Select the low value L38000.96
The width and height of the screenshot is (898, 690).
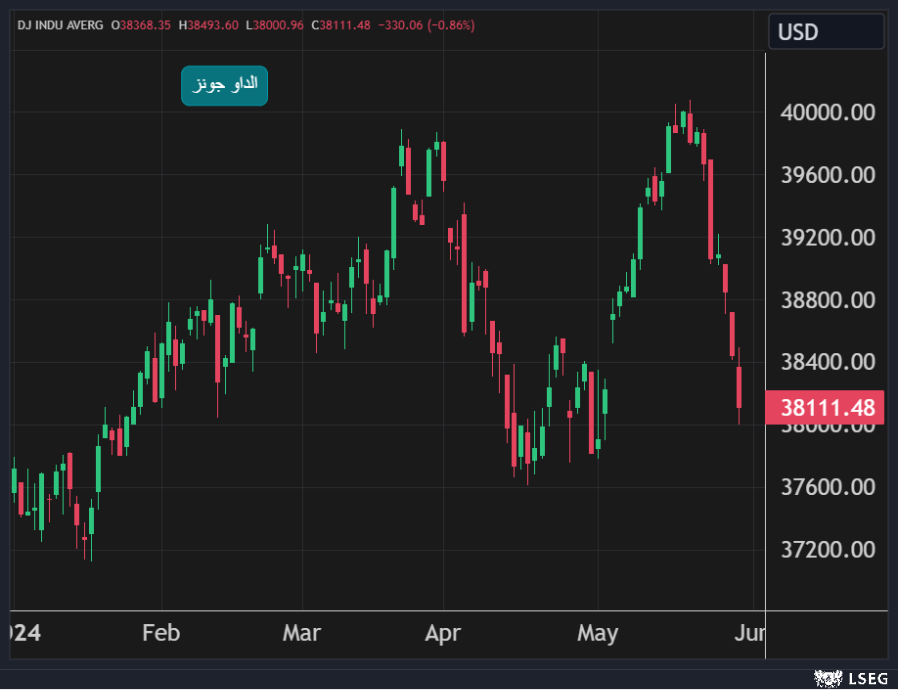coord(274,25)
